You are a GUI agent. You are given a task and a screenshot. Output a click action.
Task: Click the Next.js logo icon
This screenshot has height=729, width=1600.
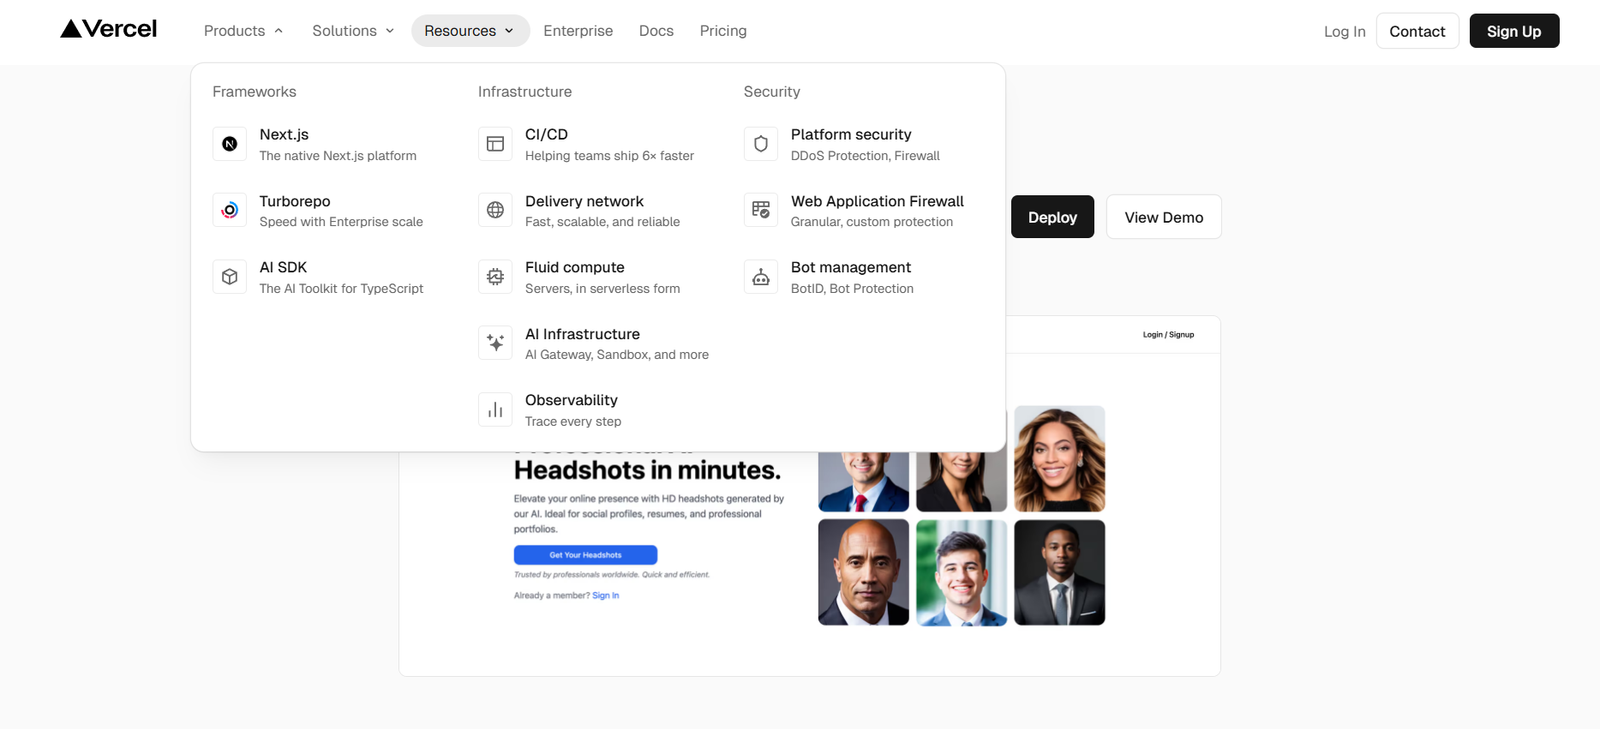coord(229,144)
